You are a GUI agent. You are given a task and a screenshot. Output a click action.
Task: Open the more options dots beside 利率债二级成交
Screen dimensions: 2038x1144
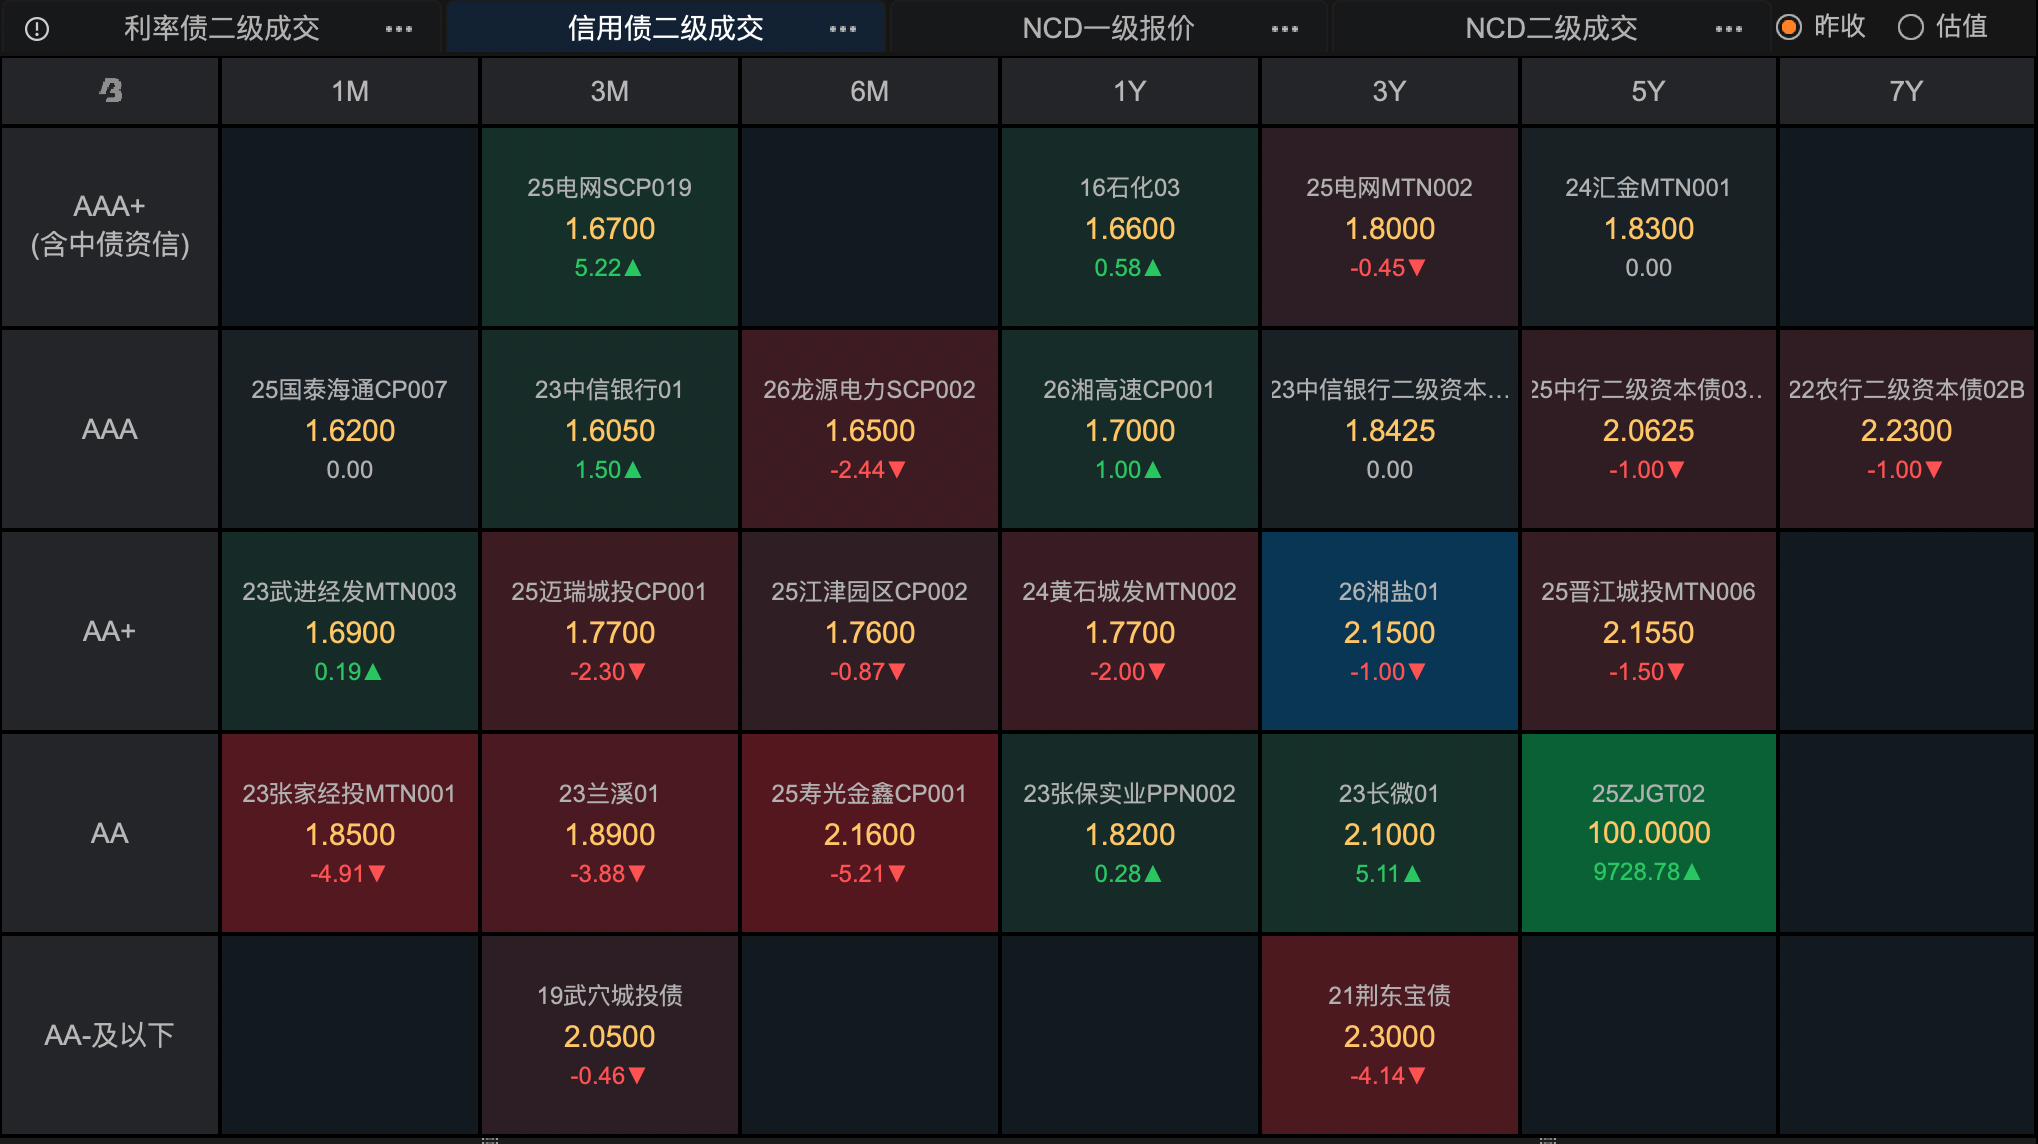[x=399, y=29]
